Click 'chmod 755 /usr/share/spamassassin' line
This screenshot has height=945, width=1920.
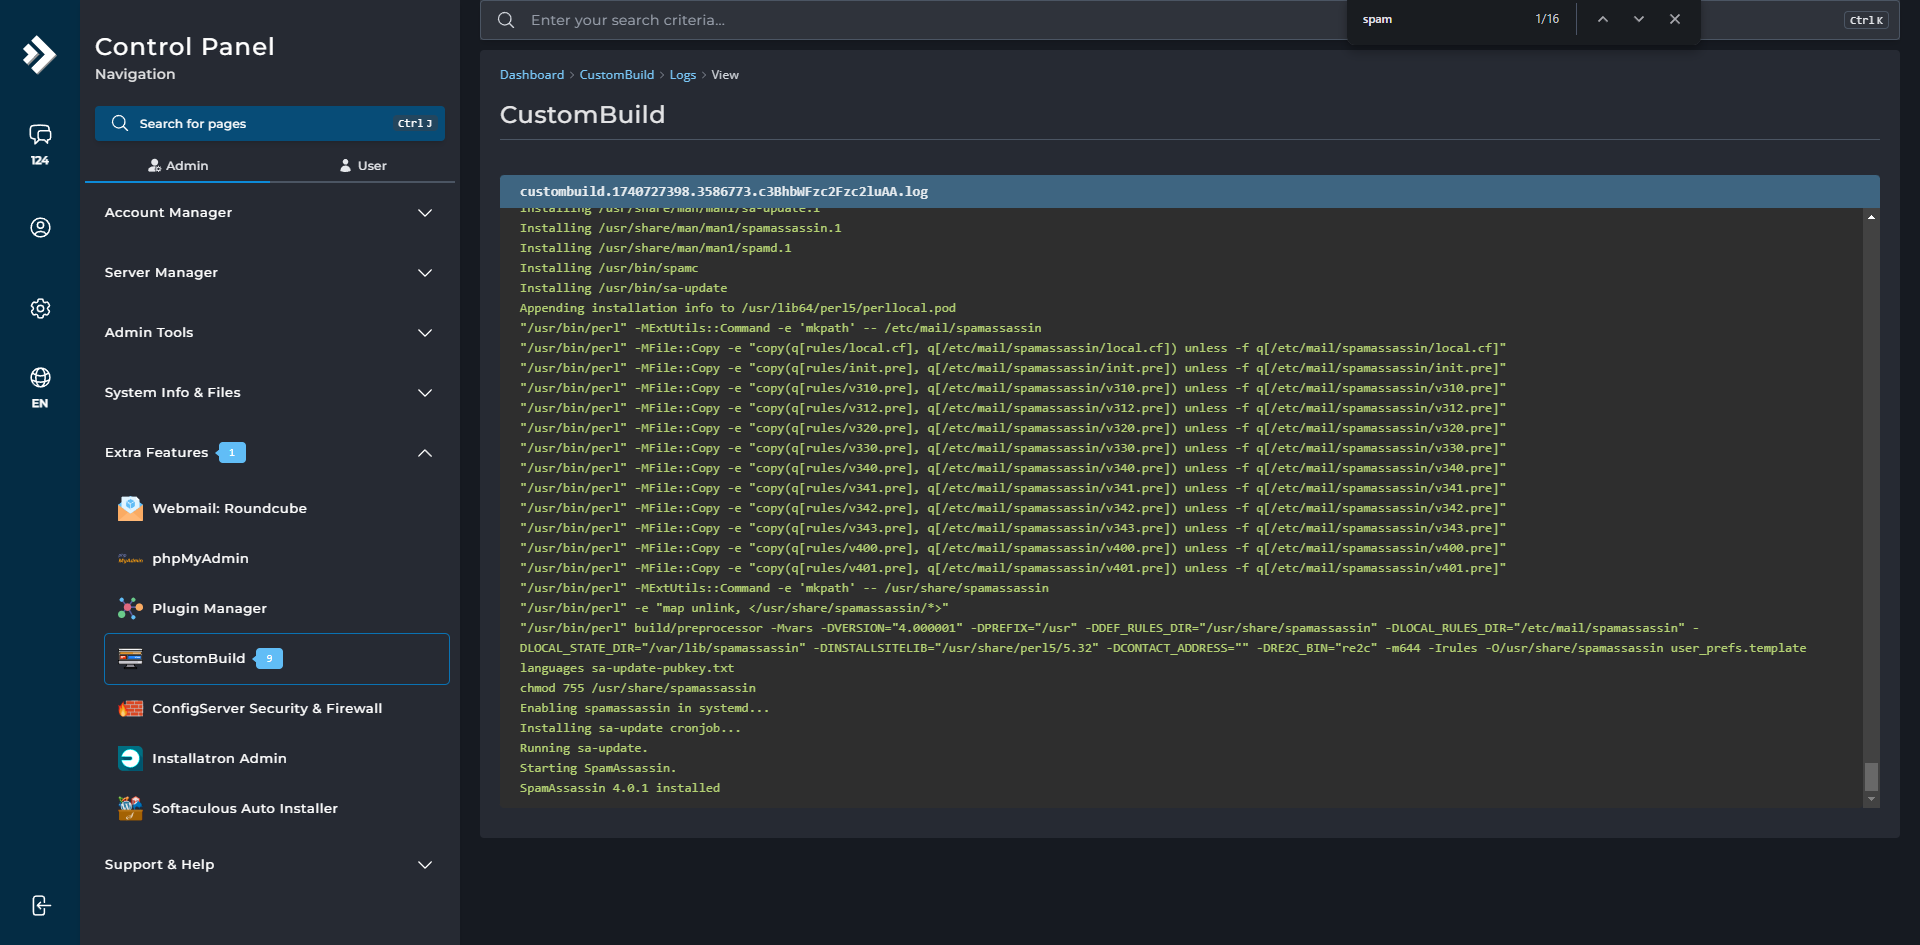[x=638, y=688]
